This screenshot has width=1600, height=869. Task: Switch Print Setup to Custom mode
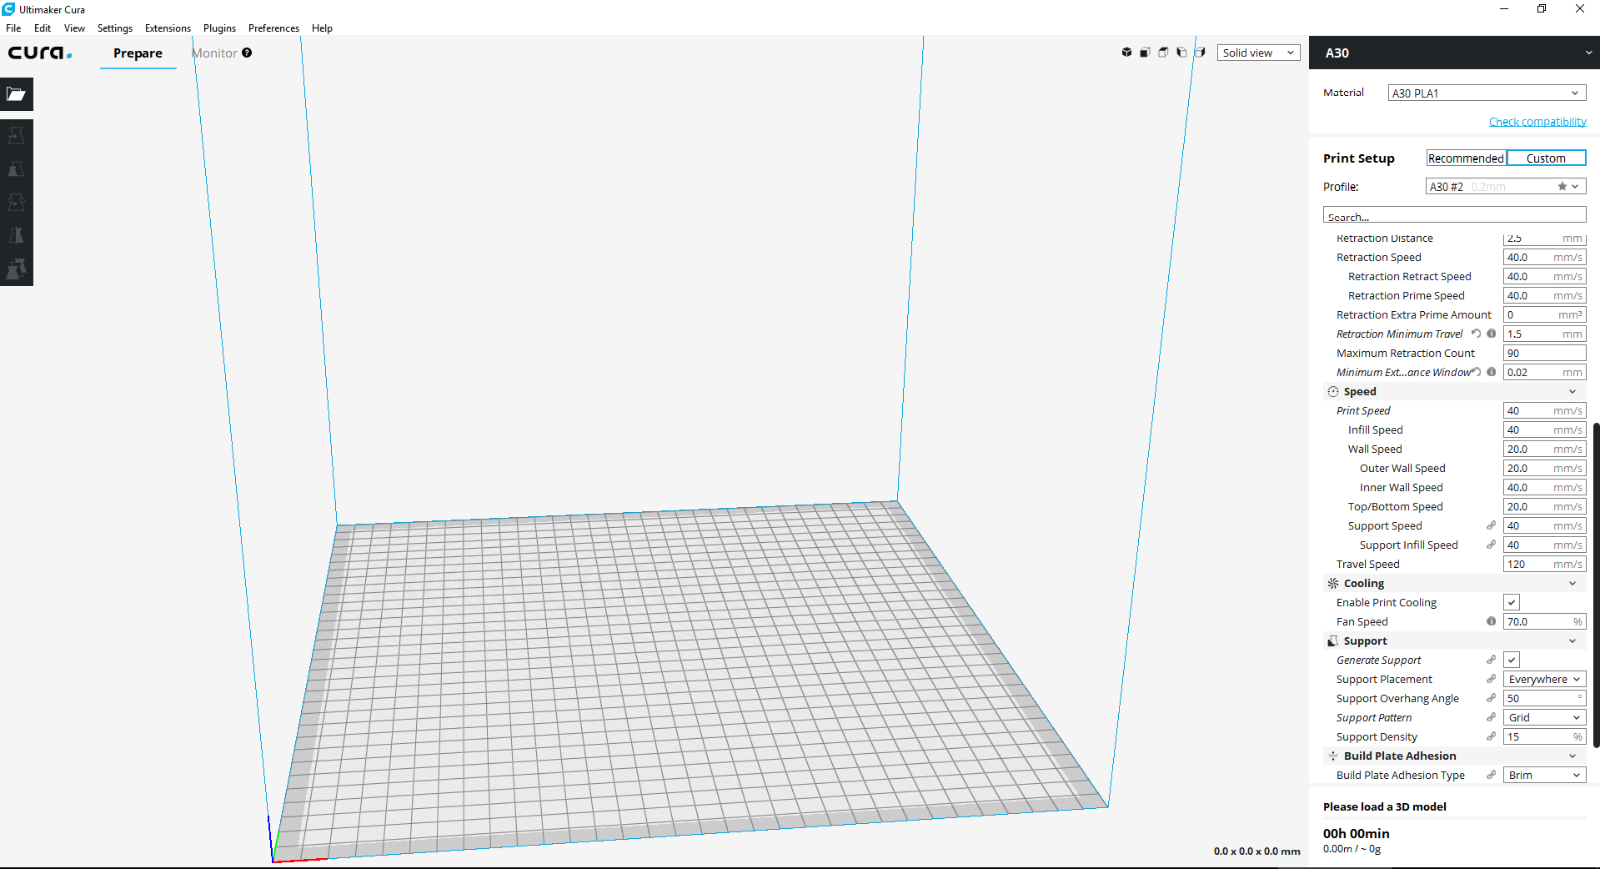coord(1546,158)
